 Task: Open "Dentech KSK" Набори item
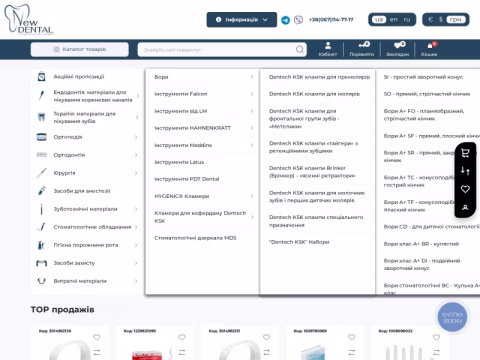click(299, 242)
